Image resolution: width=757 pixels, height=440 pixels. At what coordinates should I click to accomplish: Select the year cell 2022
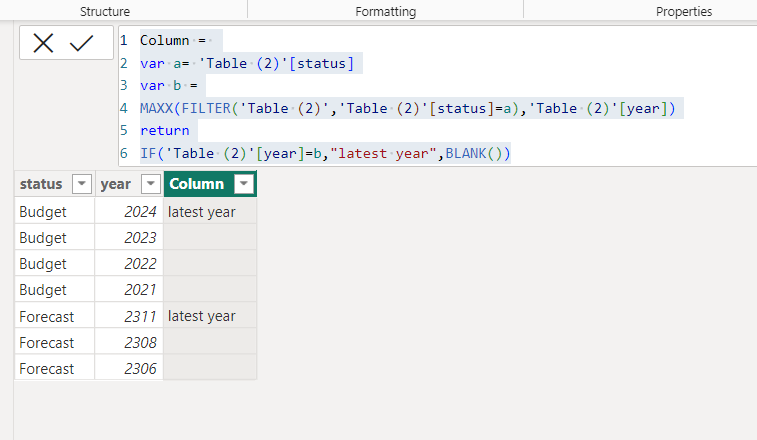[129, 264]
